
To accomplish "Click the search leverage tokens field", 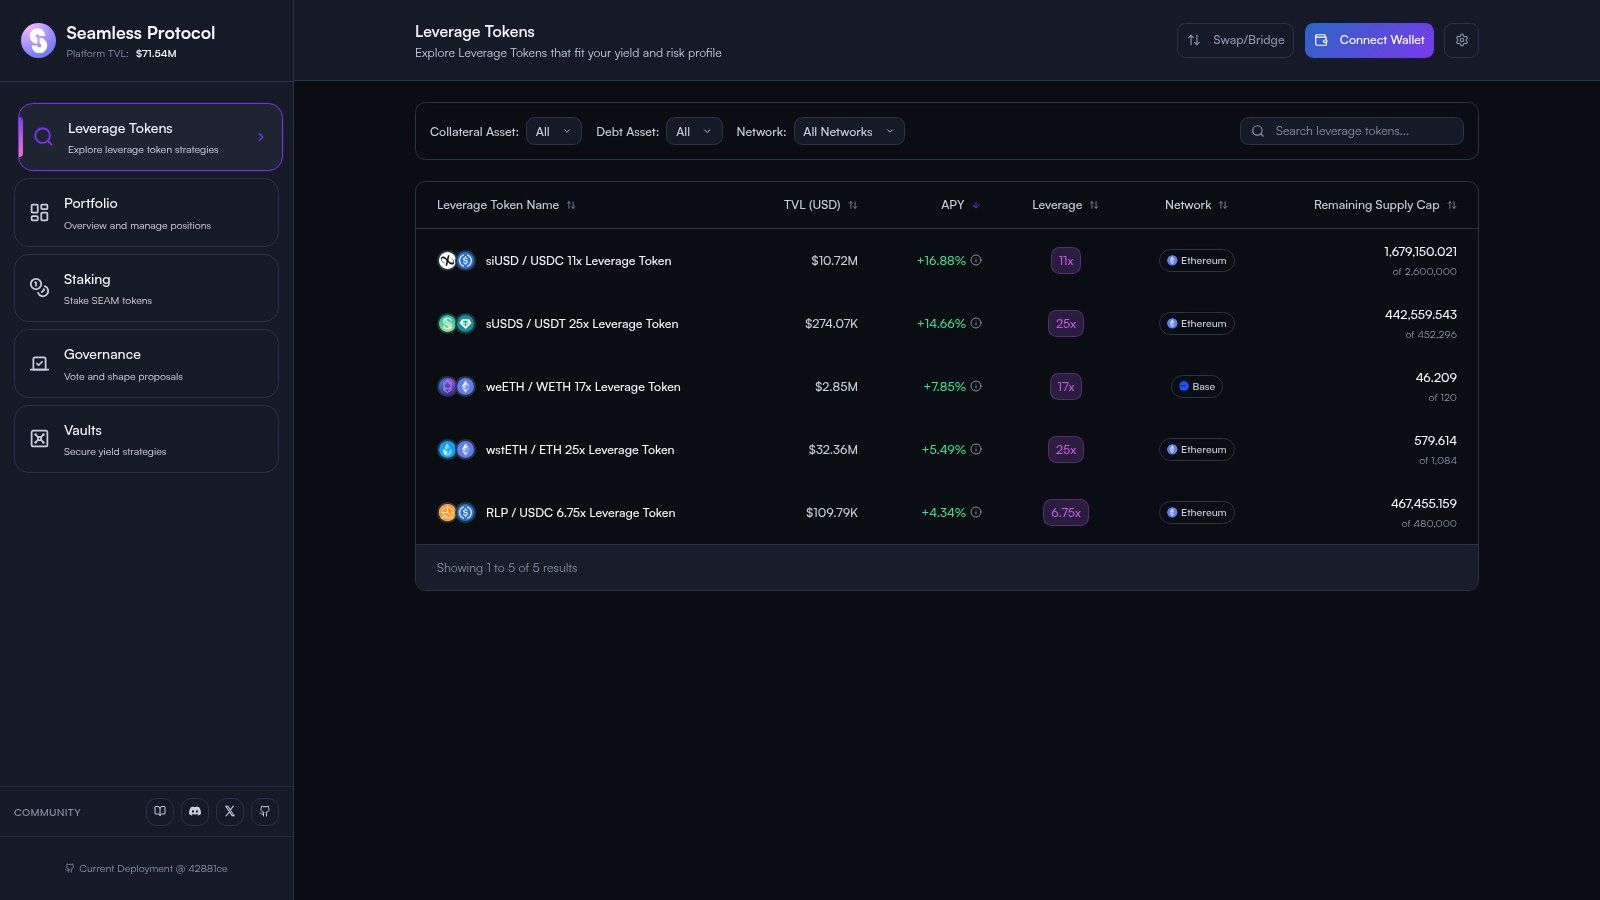I will pyautogui.click(x=1351, y=131).
